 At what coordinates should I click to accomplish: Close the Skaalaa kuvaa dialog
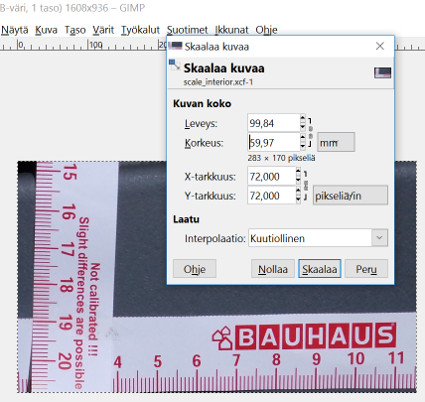pos(380,46)
